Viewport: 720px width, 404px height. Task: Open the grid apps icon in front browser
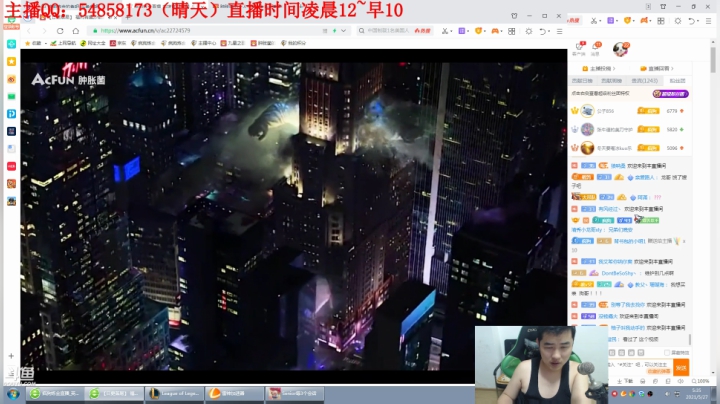512,31
